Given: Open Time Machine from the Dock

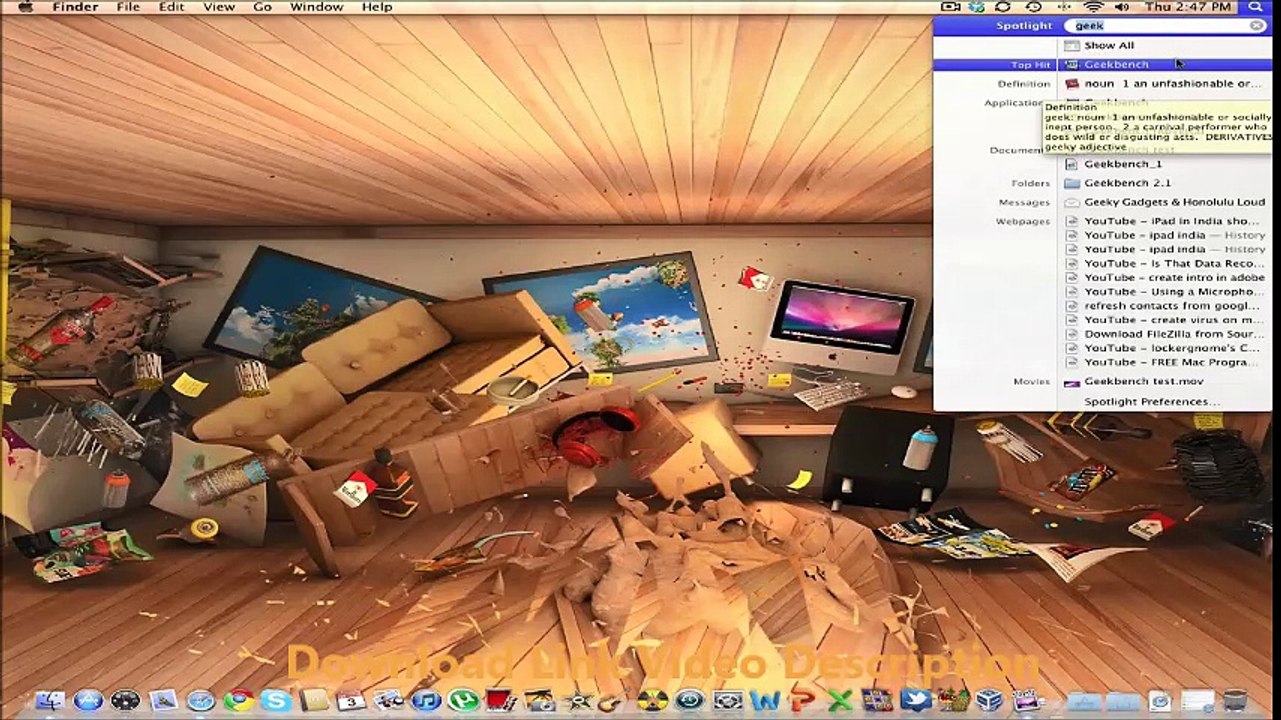Looking at the screenshot, I should 690,700.
